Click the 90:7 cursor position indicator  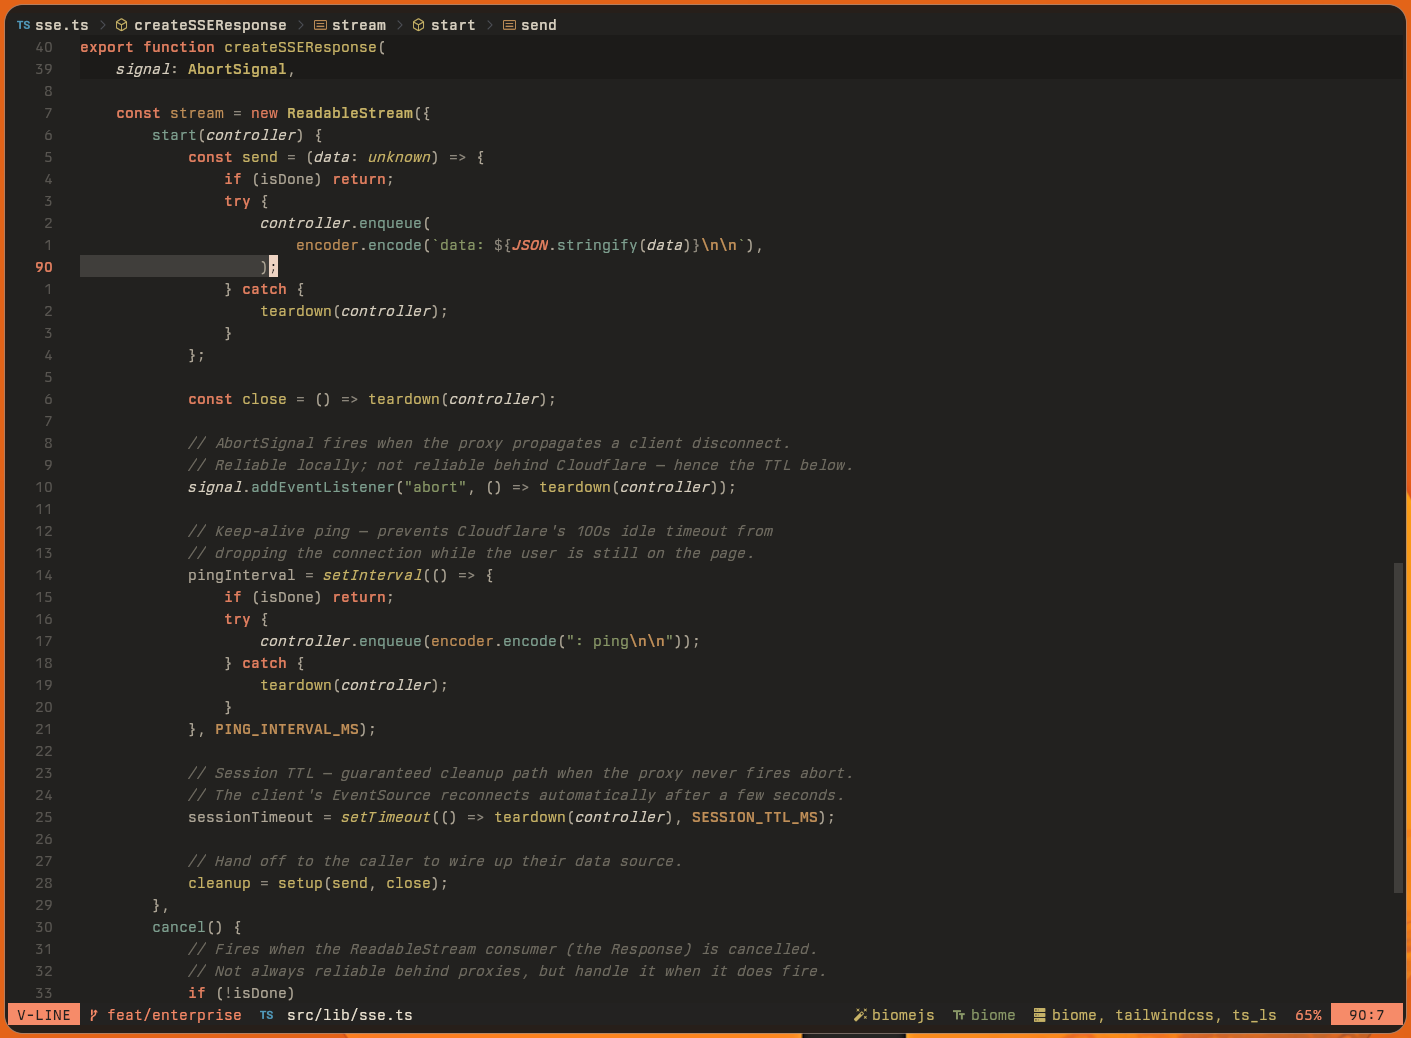(1367, 1015)
